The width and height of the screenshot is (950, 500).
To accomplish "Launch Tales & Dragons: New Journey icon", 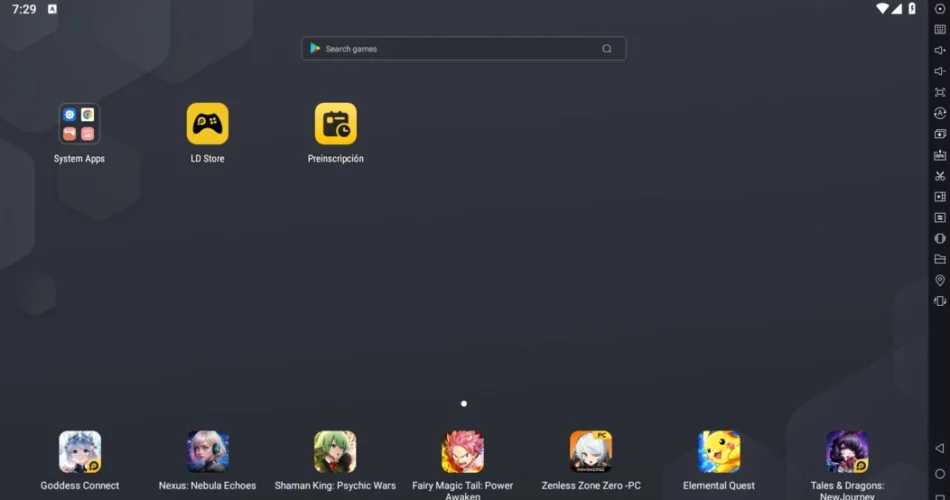I will [x=847, y=452].
